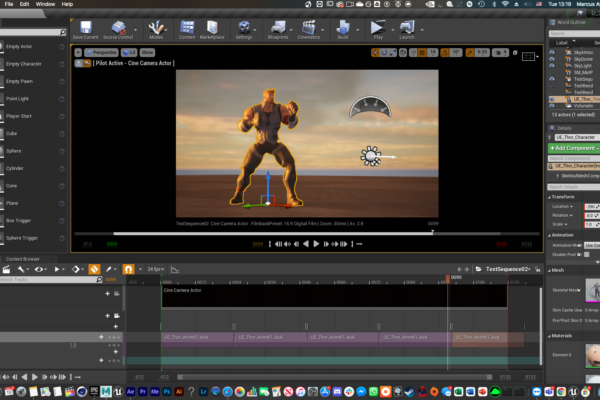Open Source Control from the toolbar
This screenshot has width=600, height=400.
(x=118, y=28)
